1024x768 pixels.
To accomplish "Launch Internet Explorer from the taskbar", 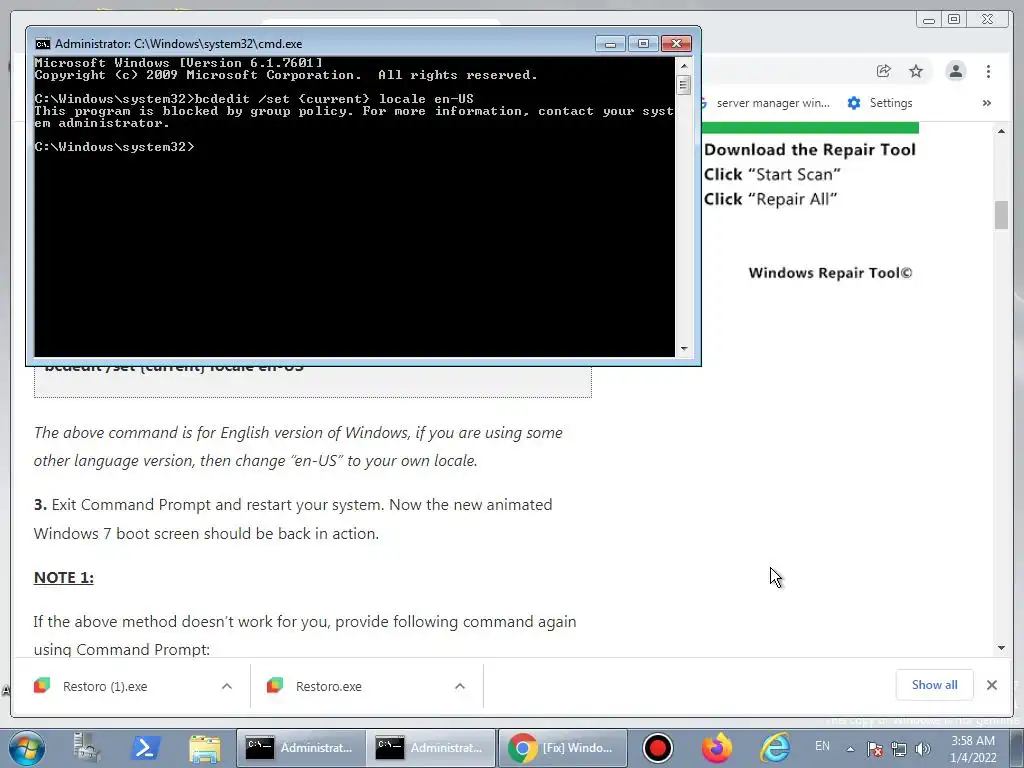I will pos(775,748).
